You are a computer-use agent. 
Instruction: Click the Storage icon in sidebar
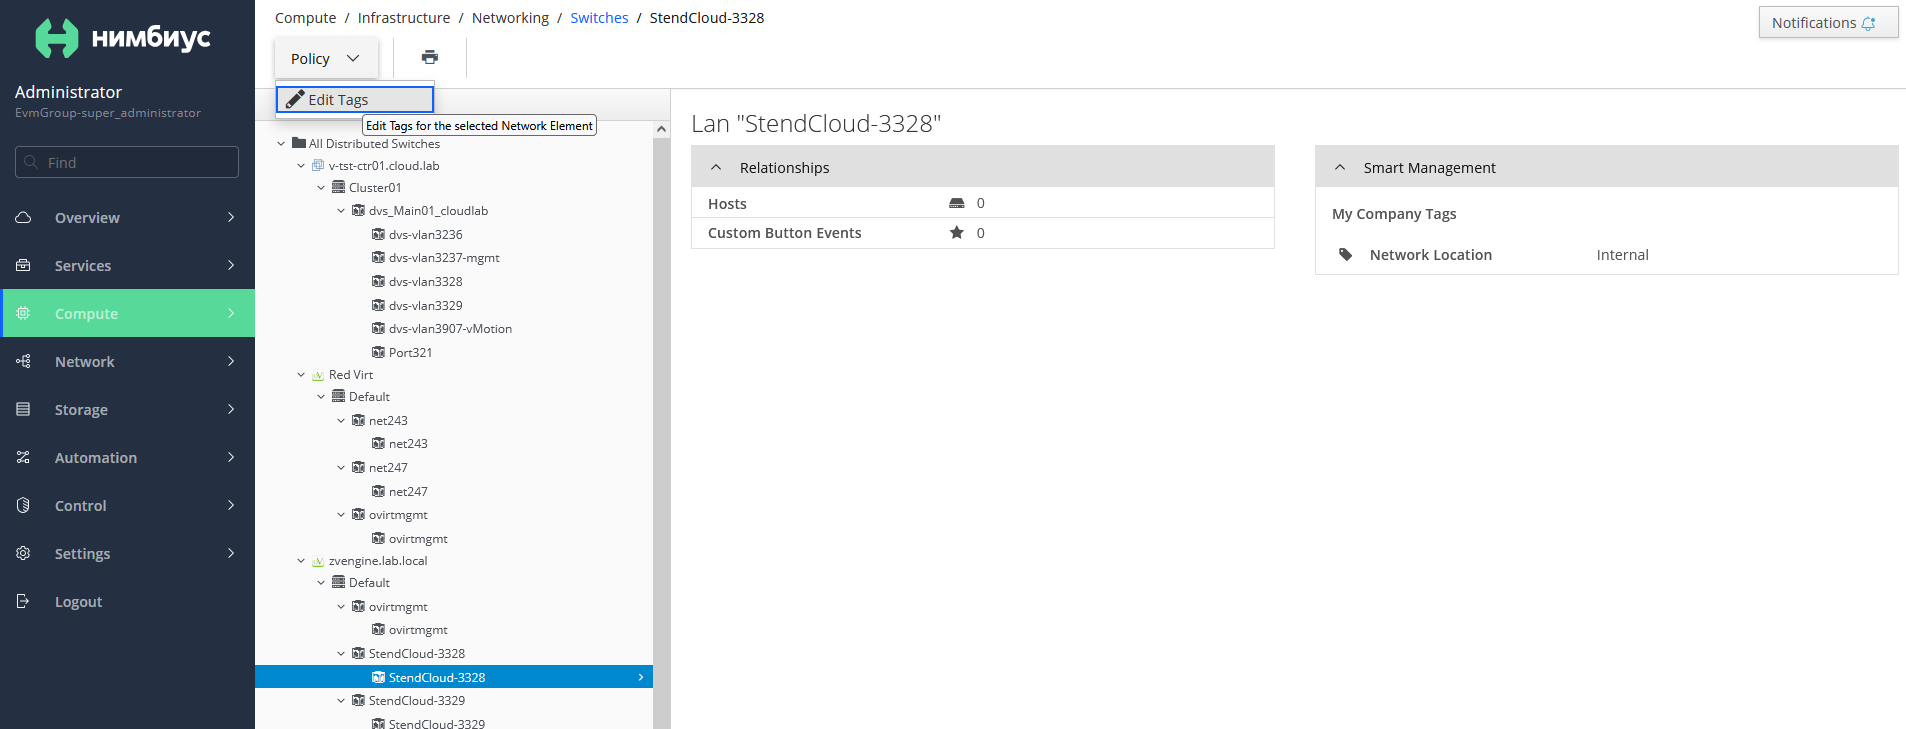(x=23, y=409)
